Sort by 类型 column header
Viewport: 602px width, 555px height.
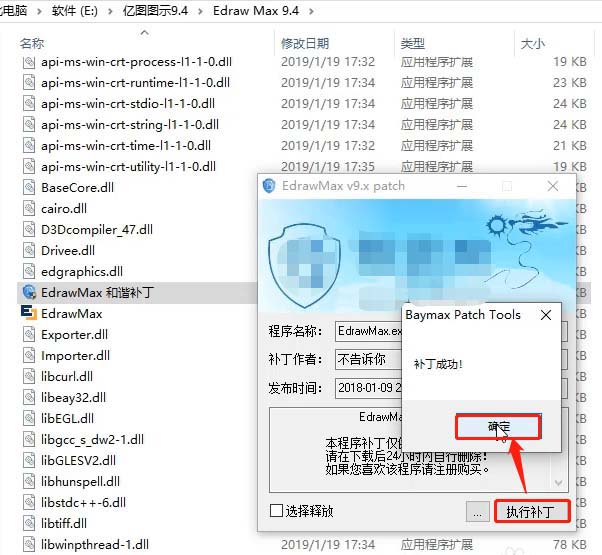pyautogui.click(x=413, y=43)
